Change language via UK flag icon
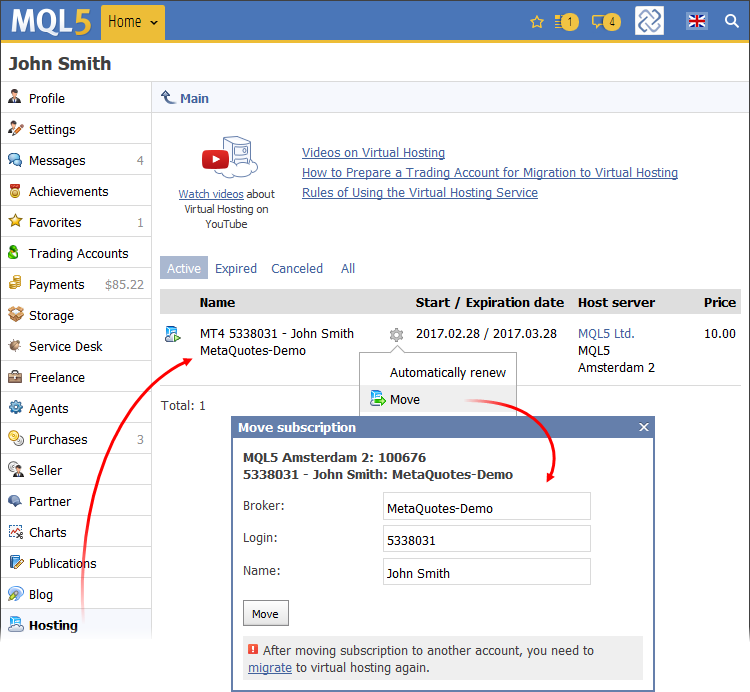Screen dimensions: 750x692 [x=696, y=21]
